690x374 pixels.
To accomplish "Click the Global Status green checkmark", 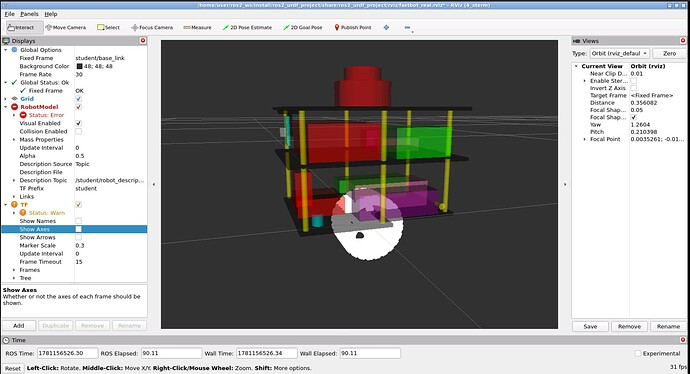I will pos(15,82).
